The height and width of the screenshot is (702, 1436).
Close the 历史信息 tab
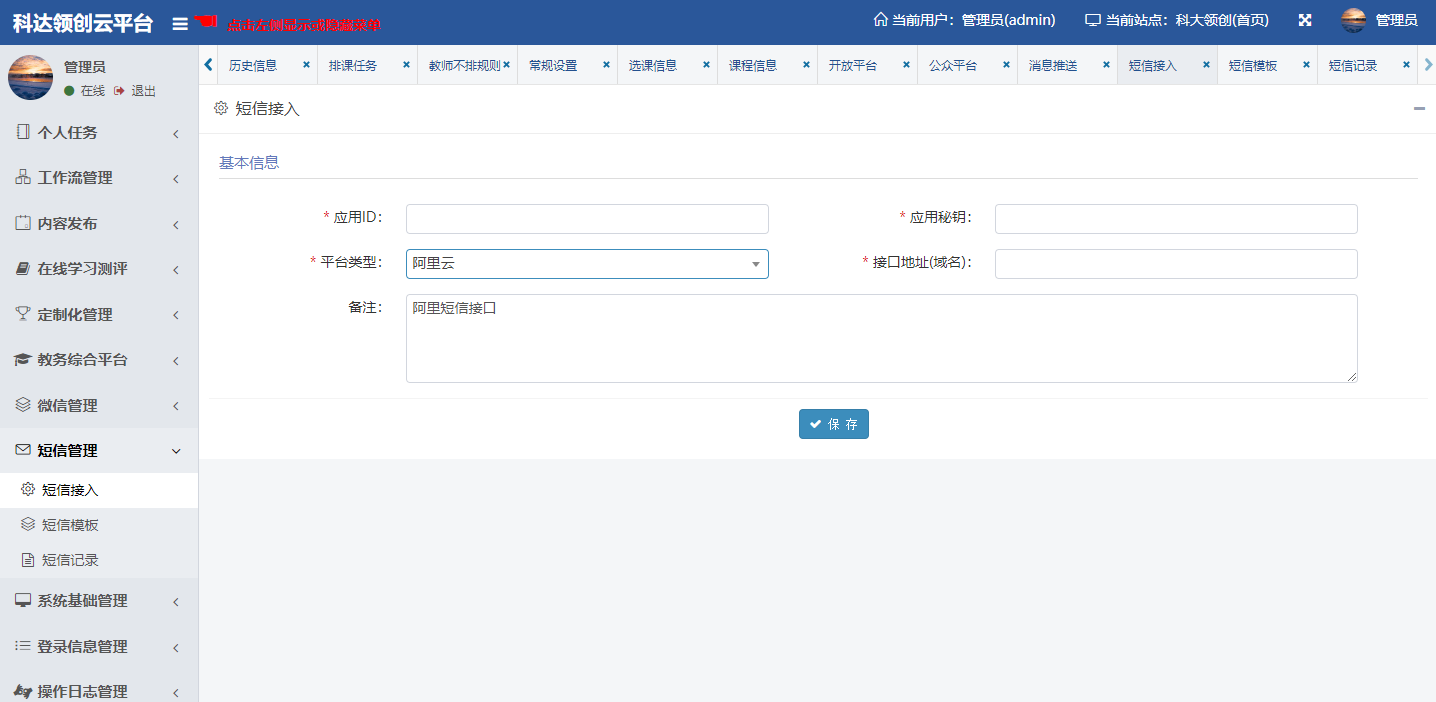306,64
